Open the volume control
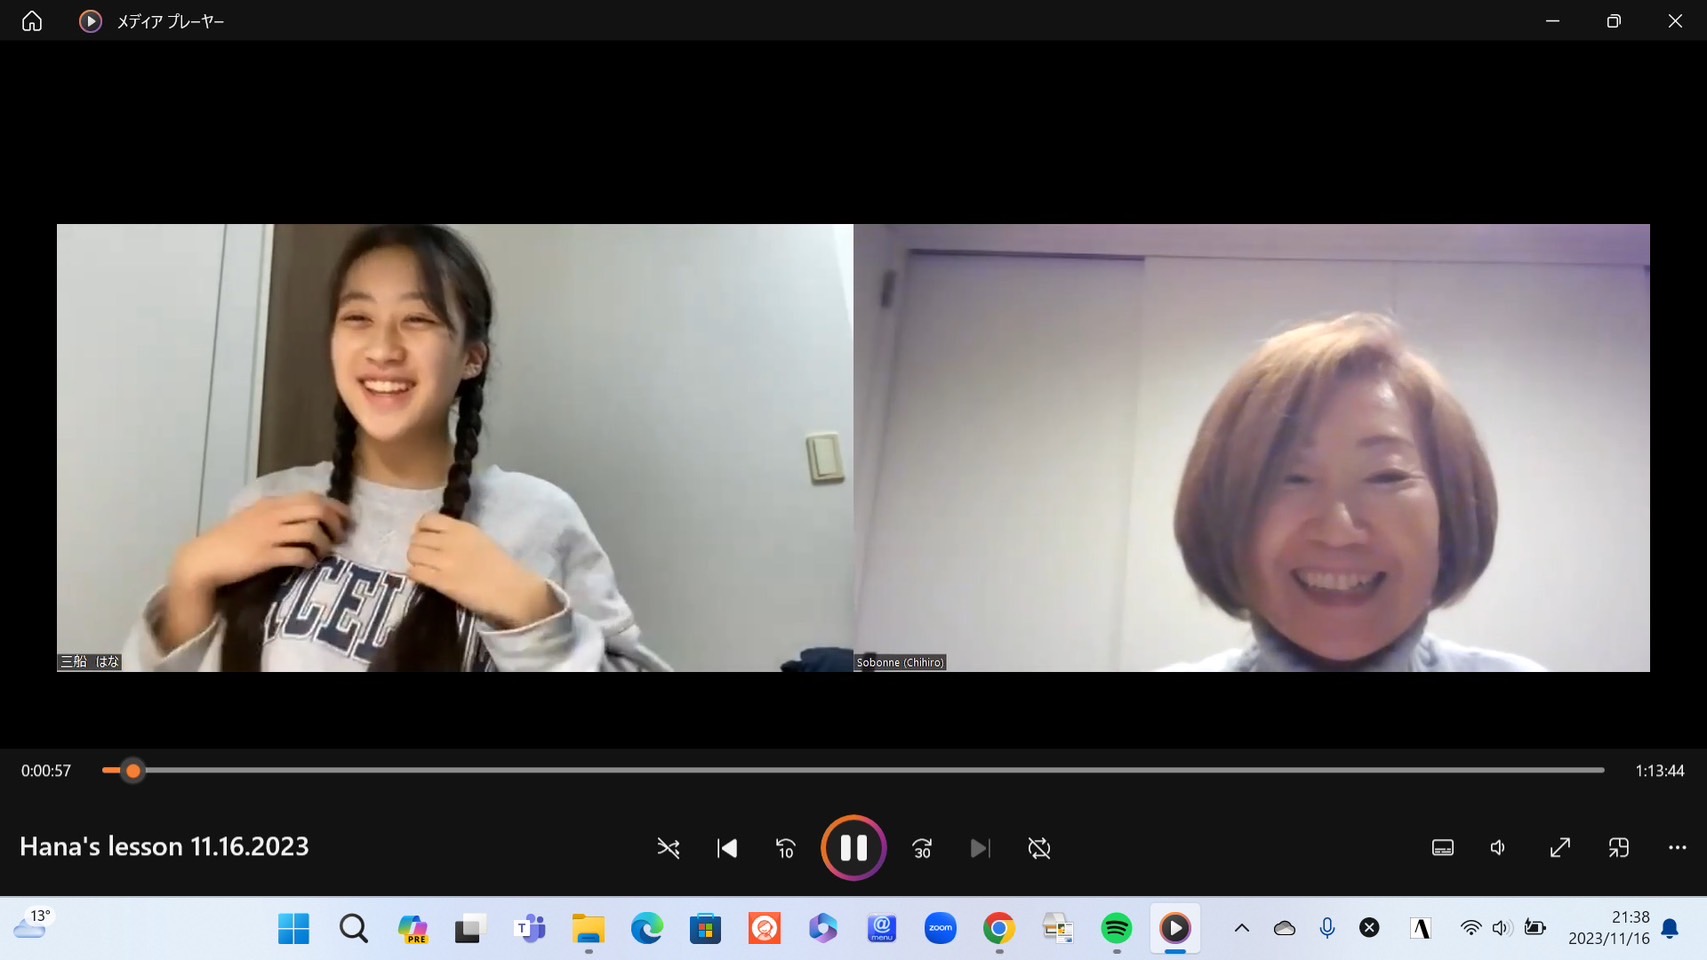1707x960 pixels. pyautogui.click(x=1498, y=848)
